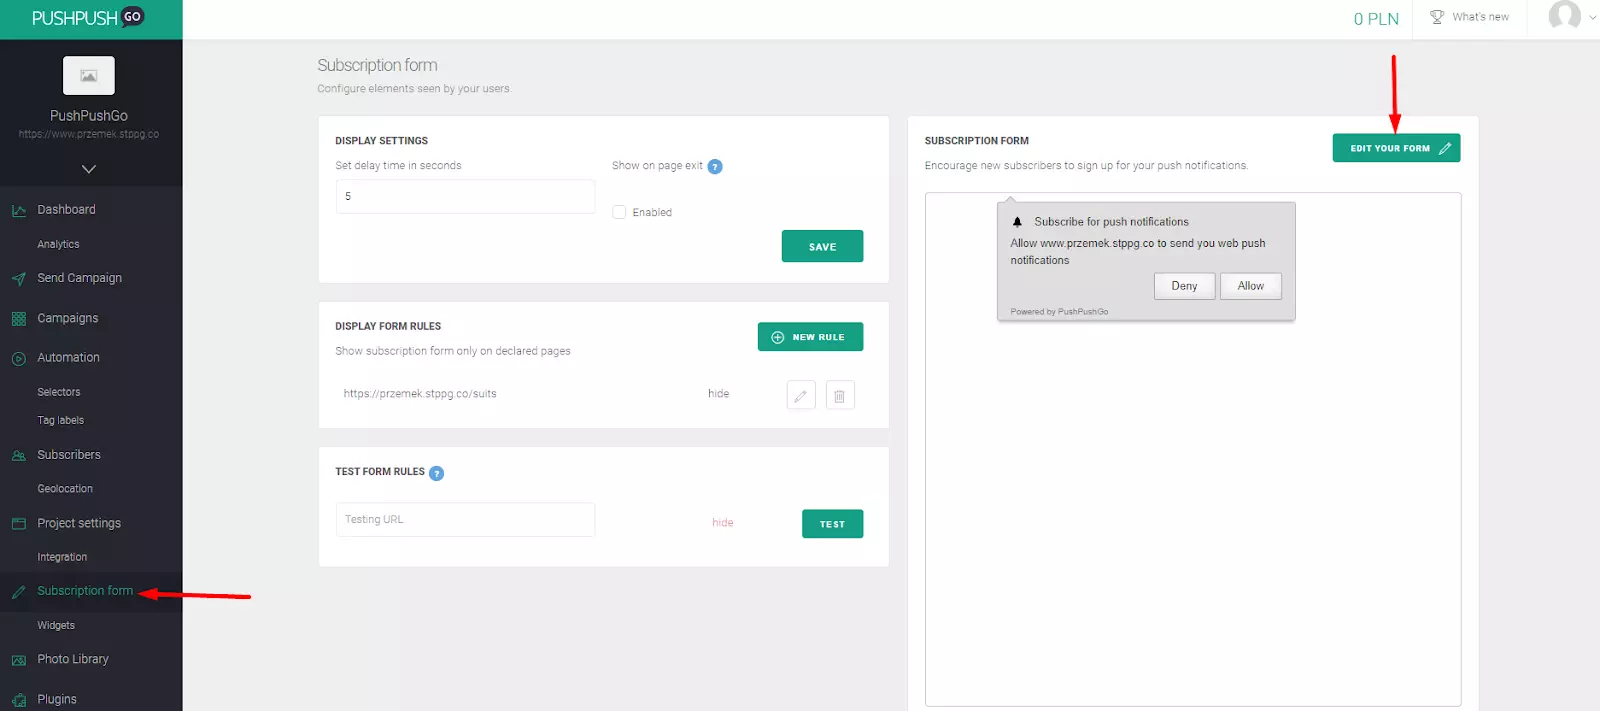Open What's new link
The width and height of the screenshot is (1600, 711).
click(1480, 17)
